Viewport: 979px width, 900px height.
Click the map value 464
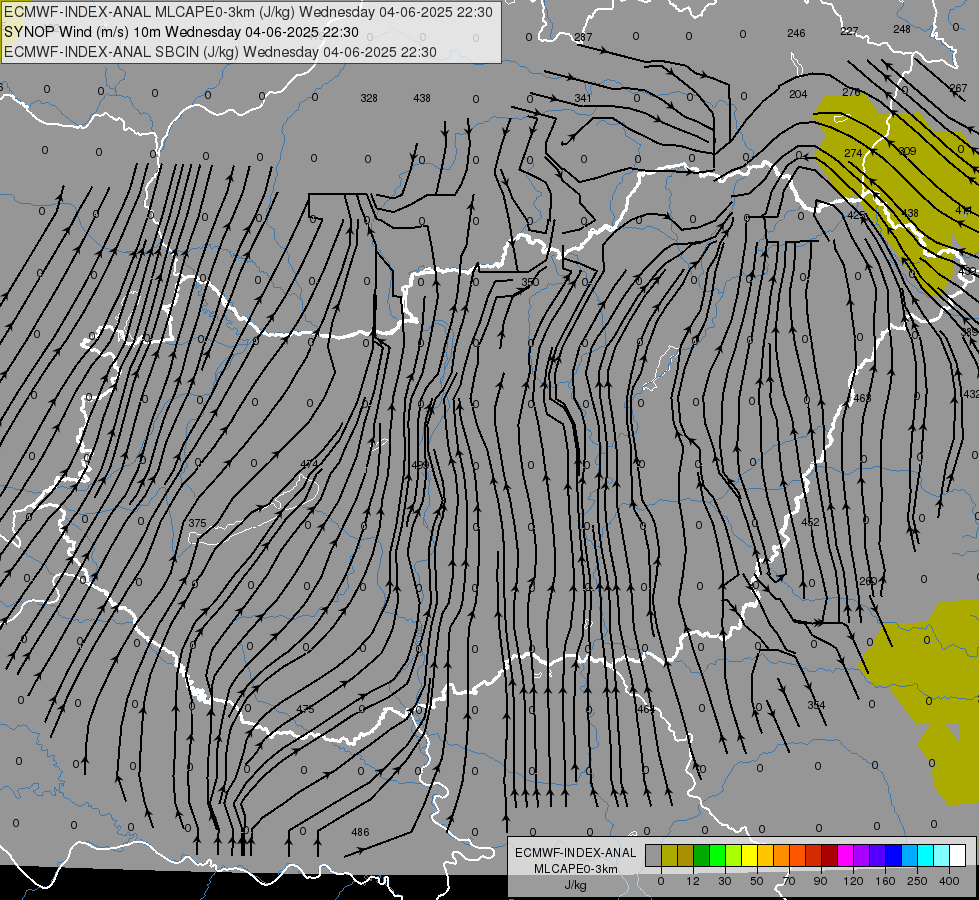[x=646, y=709]
